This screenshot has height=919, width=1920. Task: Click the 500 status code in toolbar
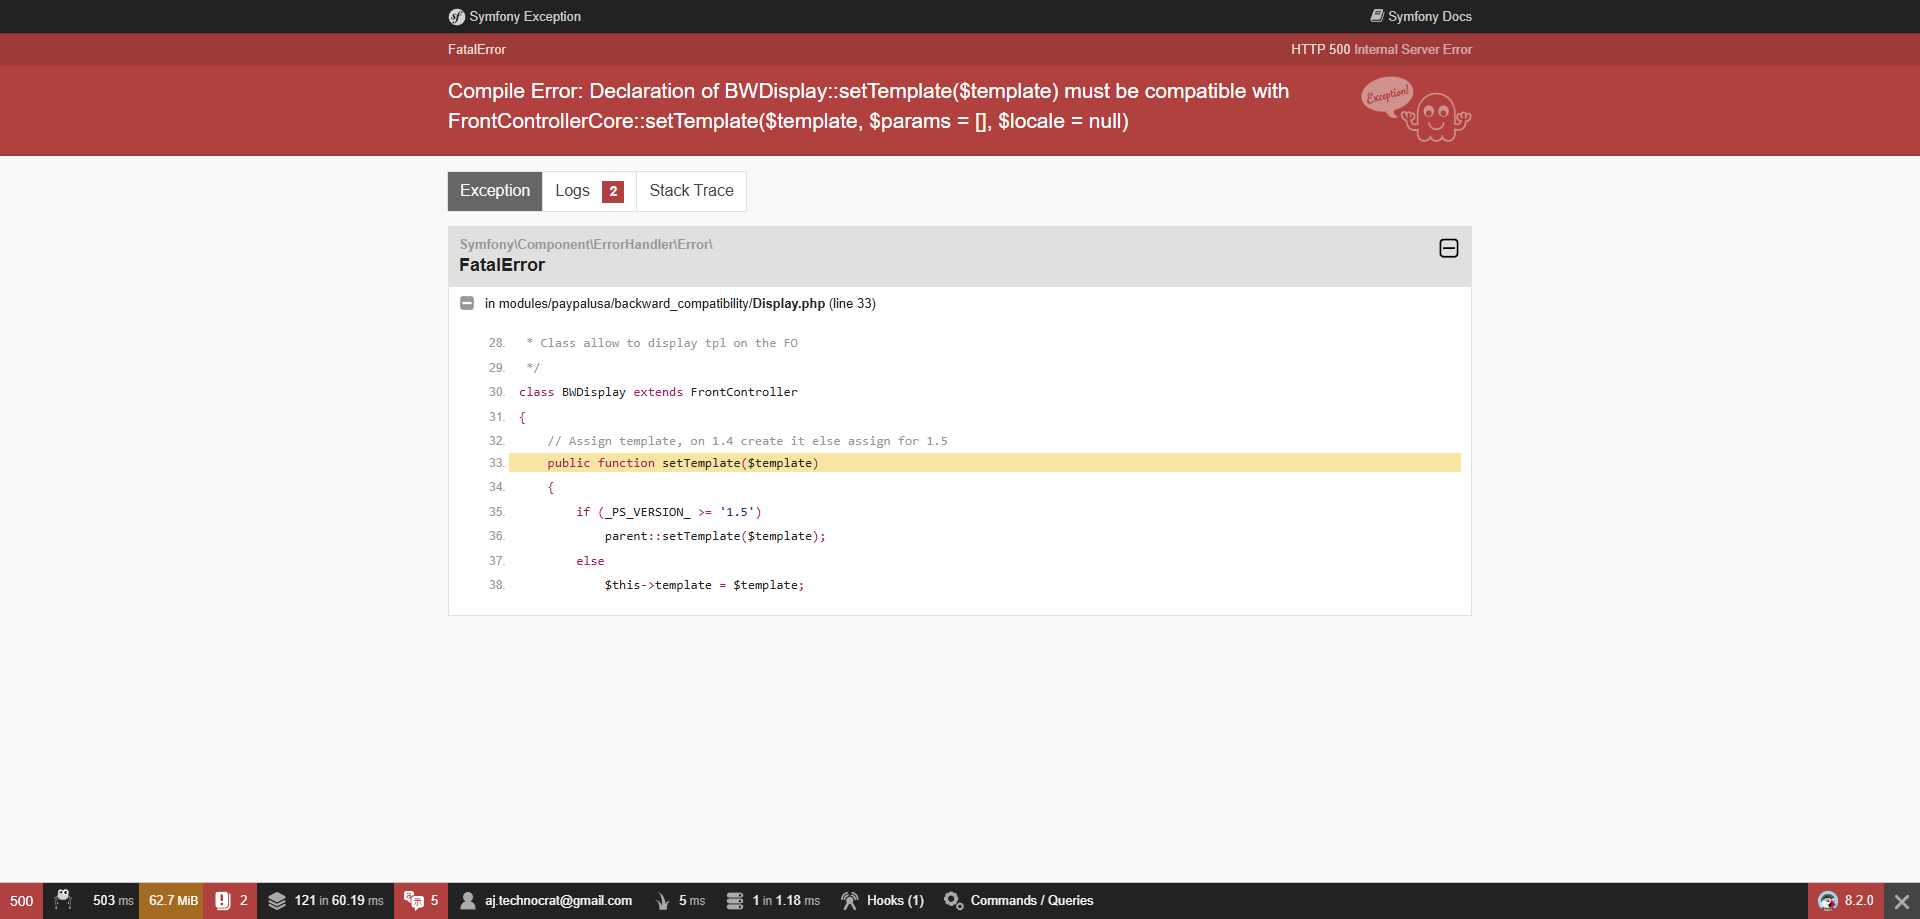pos(21,901)
